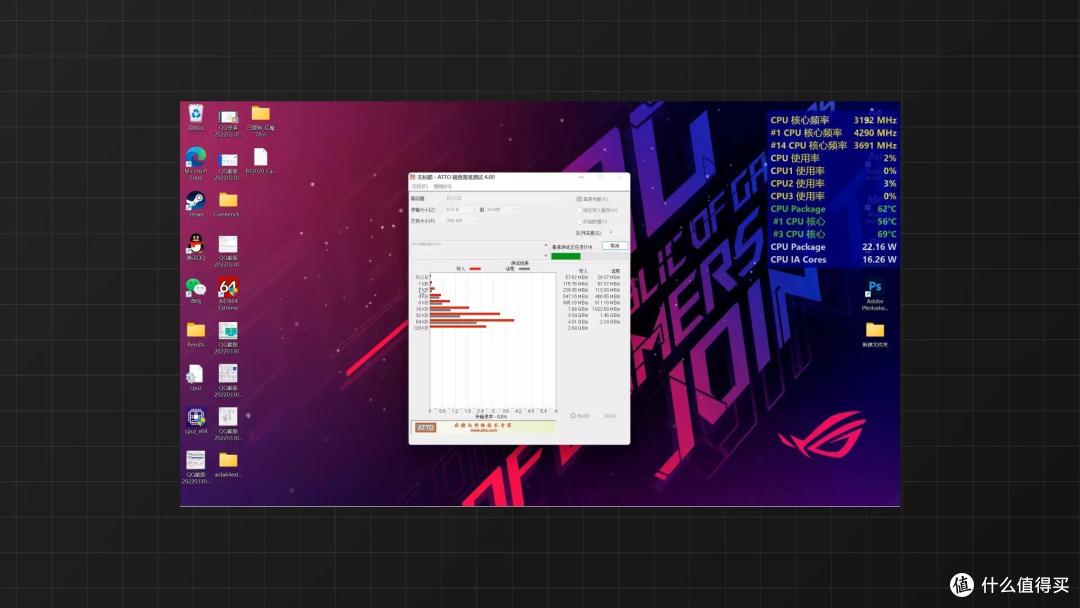Click the ATTO logo in benchmark window
Image resolution: width=1080 pixels, height=608 pixels.
[425, 428]
